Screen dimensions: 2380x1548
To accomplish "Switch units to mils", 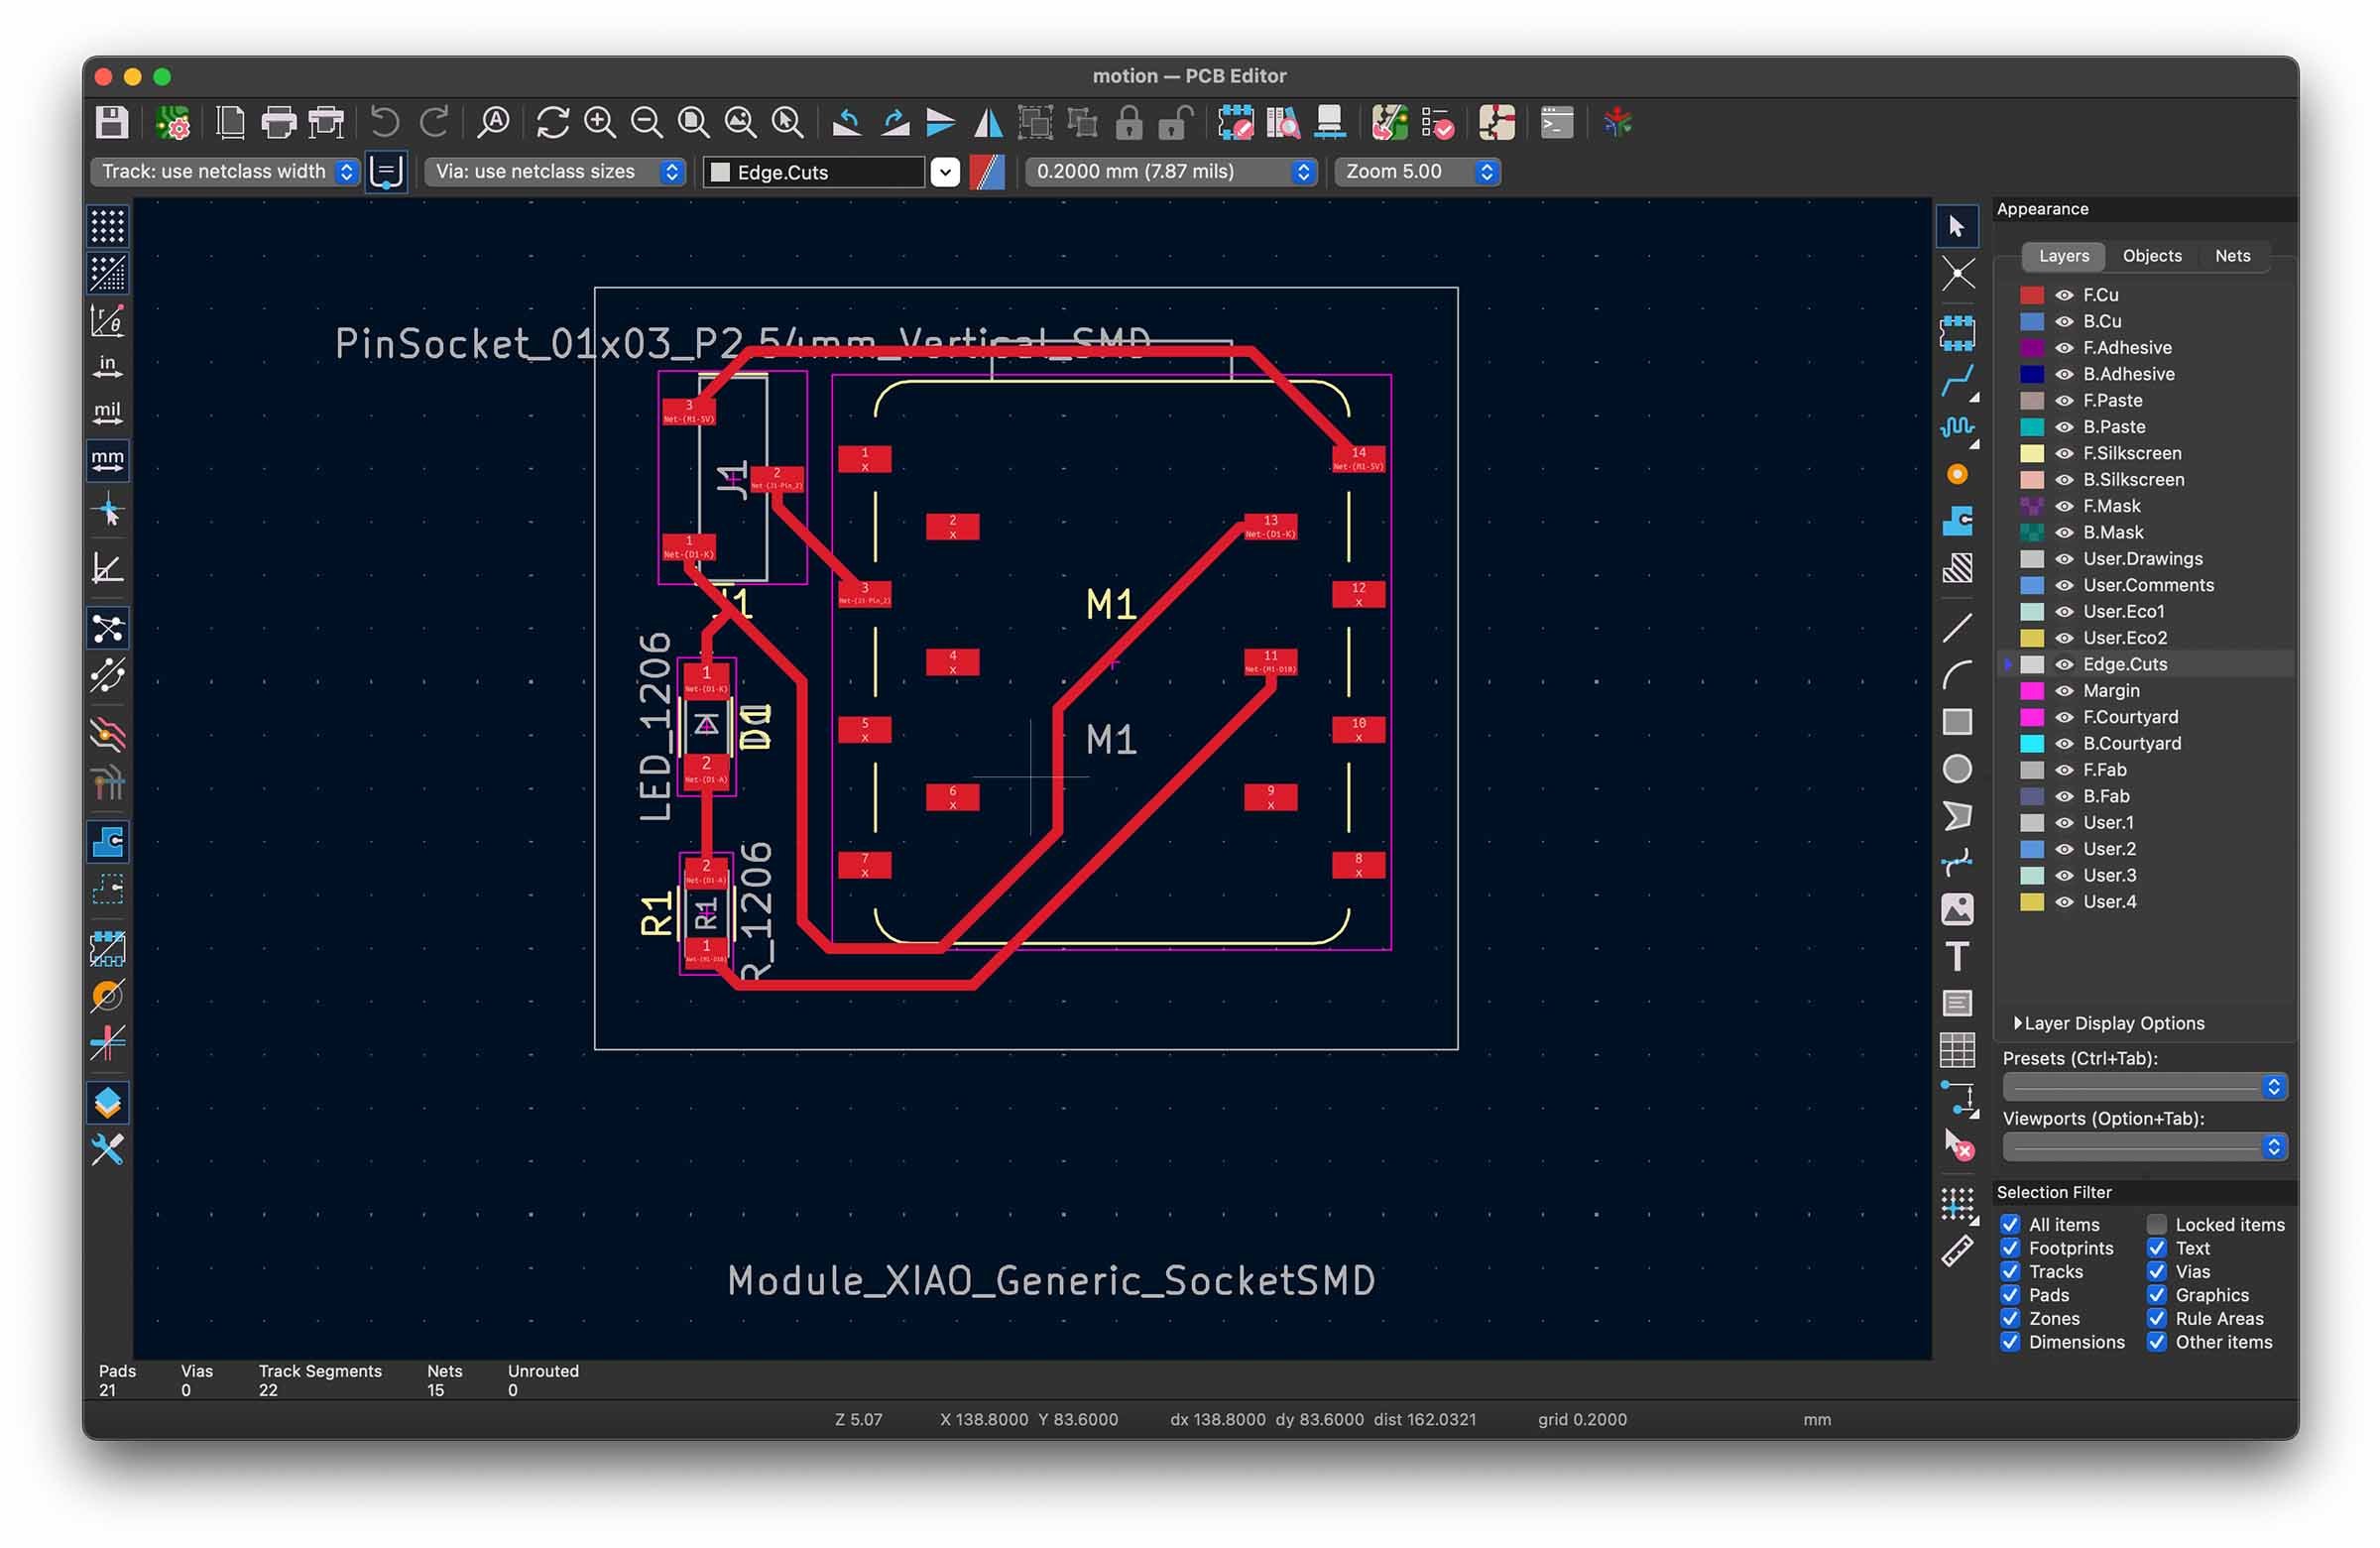I will pos(107,413).
